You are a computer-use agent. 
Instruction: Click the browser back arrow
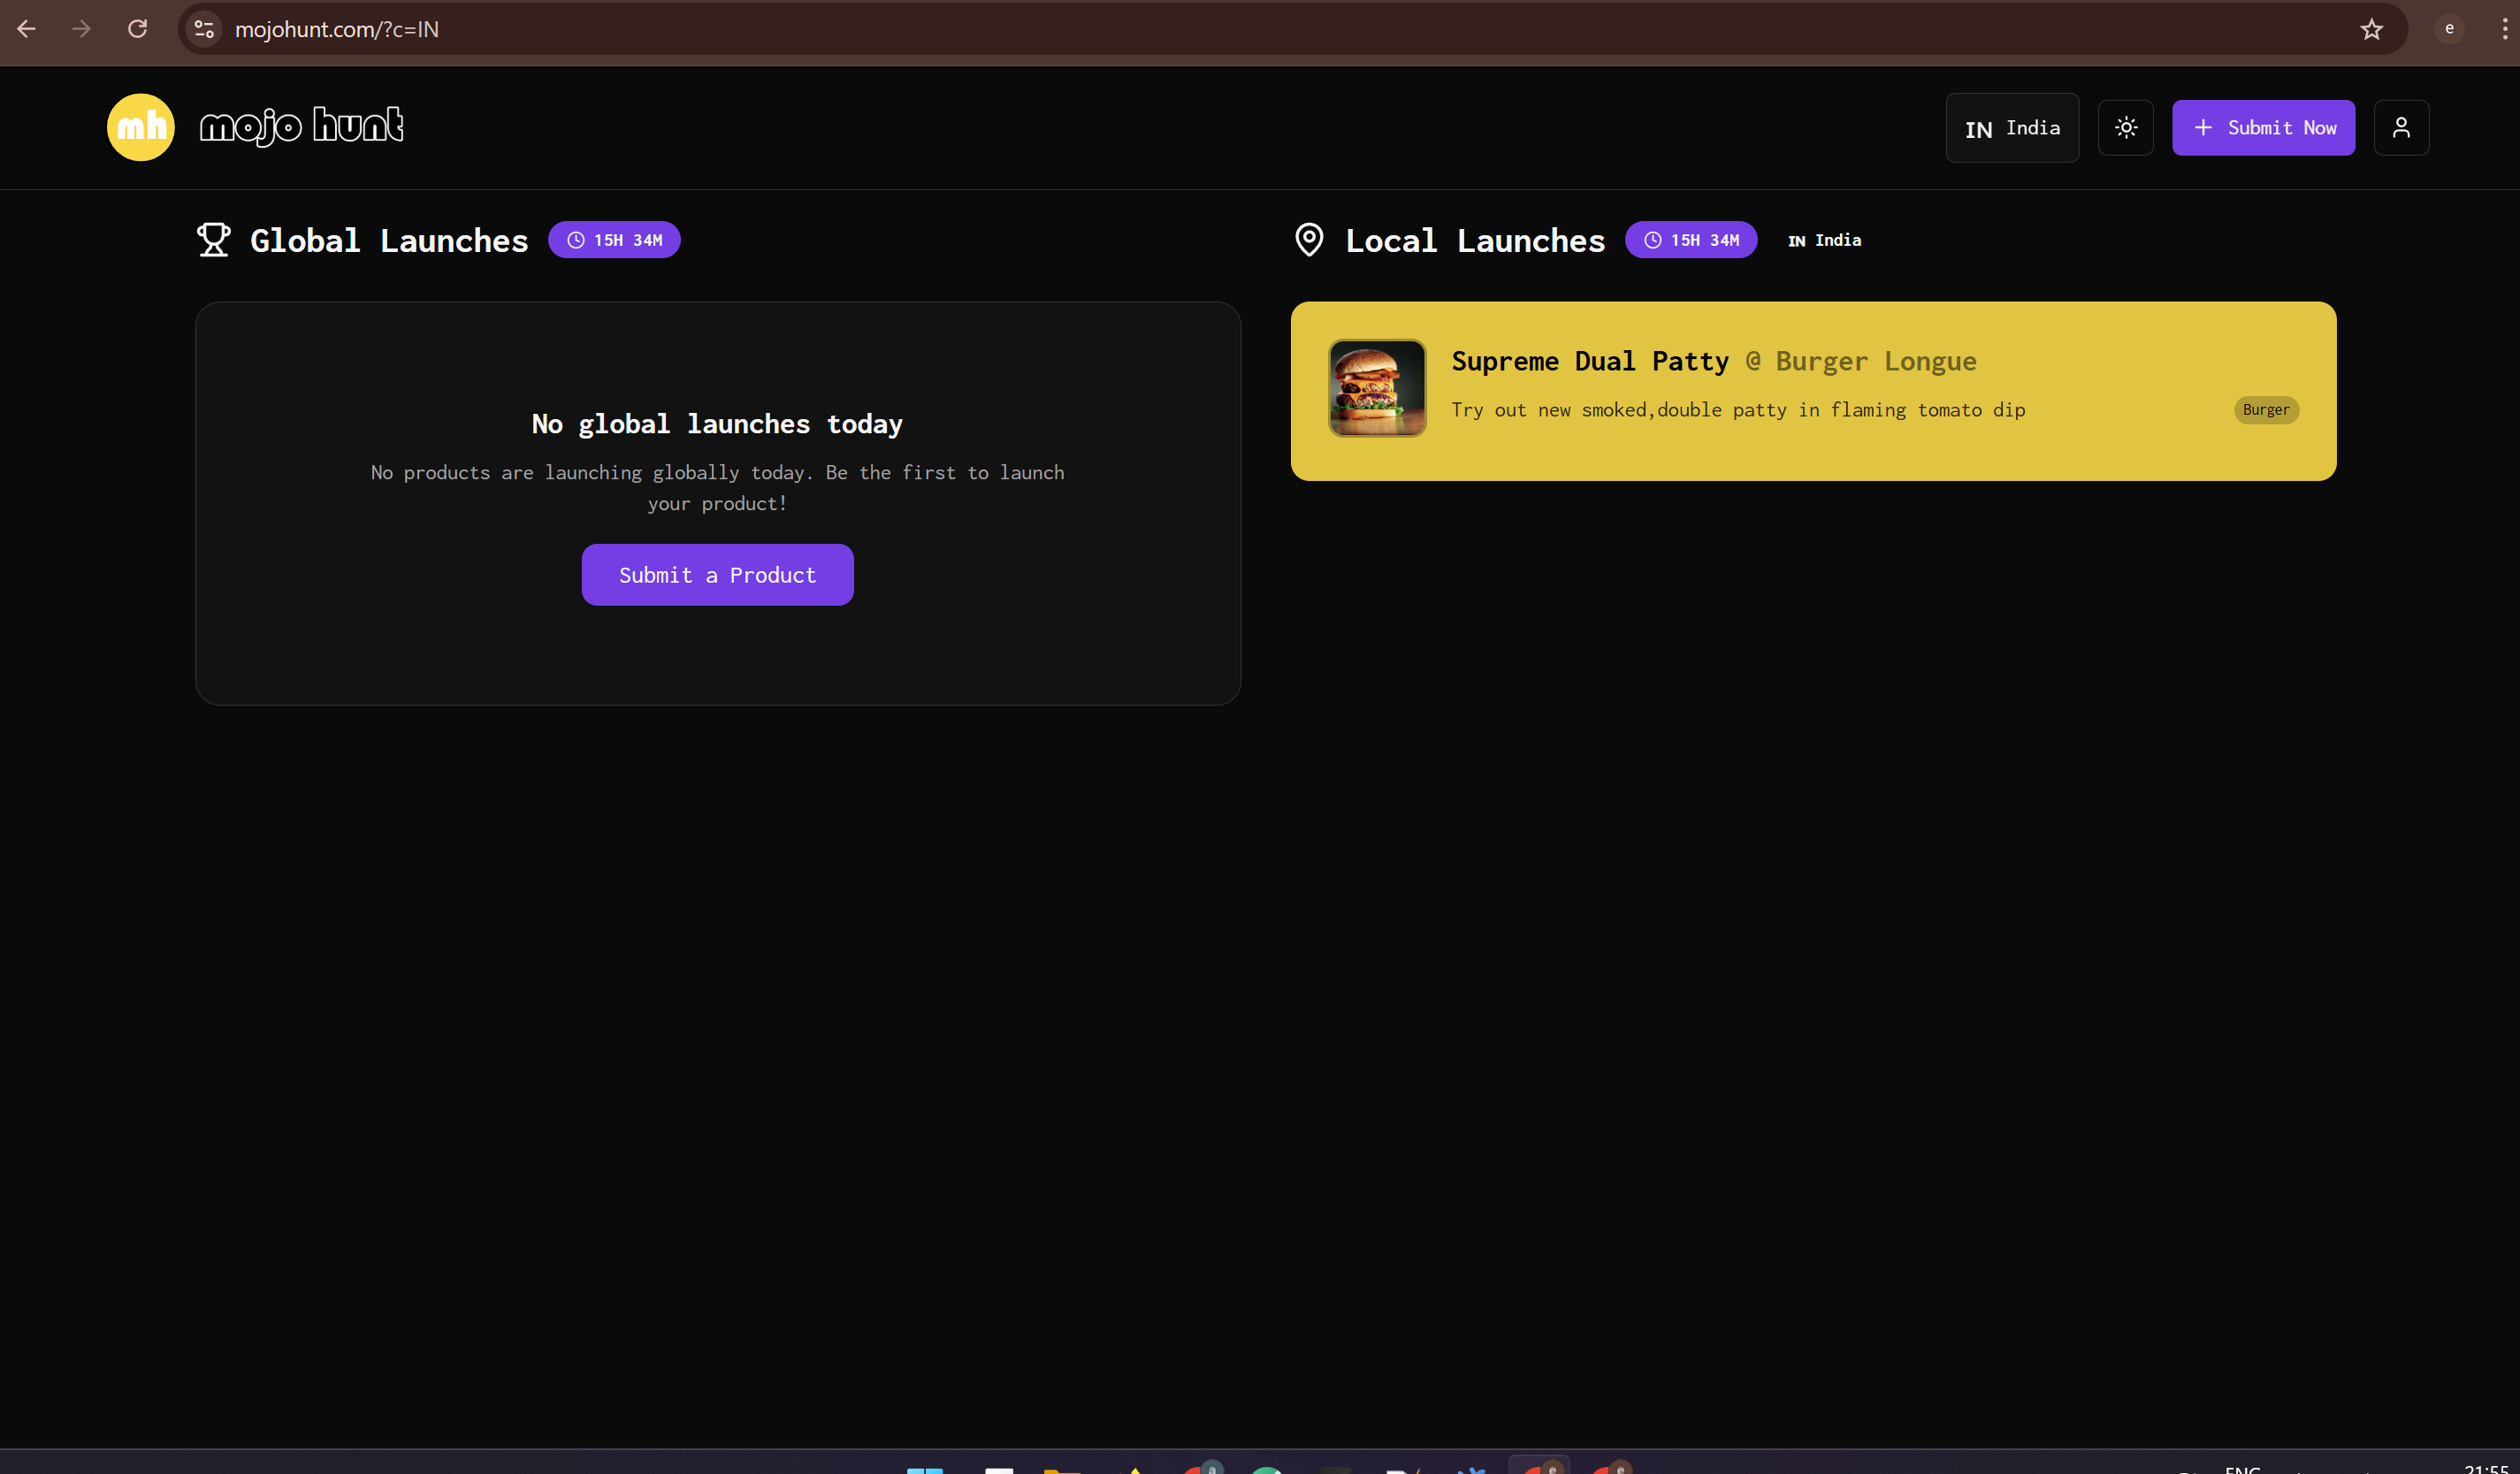26,29
